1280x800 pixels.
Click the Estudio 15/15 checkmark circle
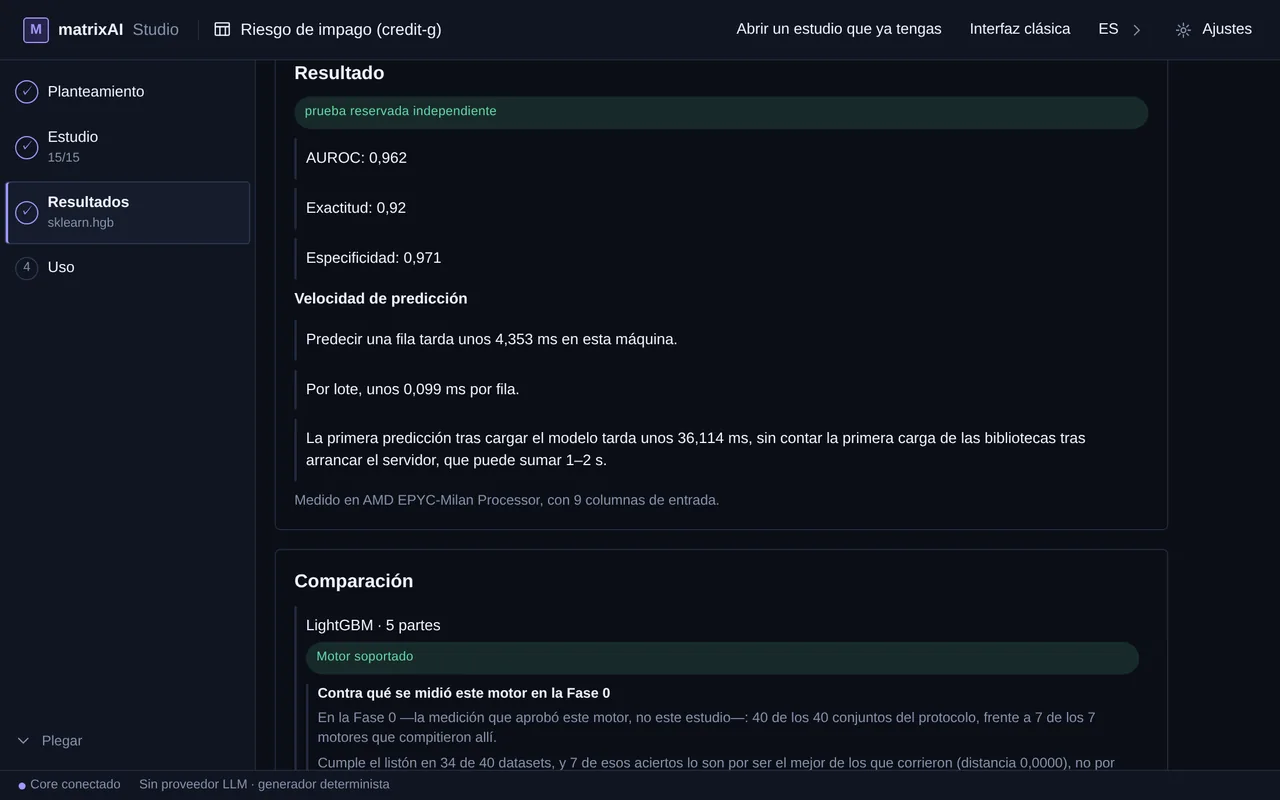pyautogui.click(x=27, y=147)
